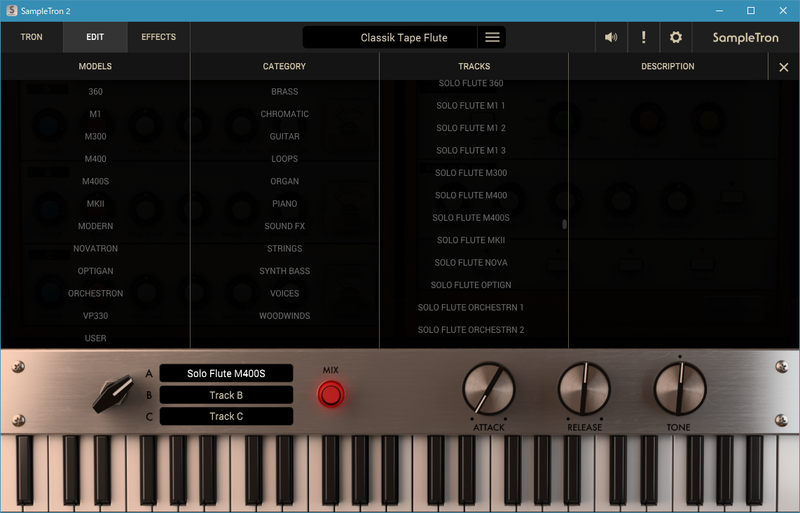Load the SOLO FLUTE OPTIGN track
Image resolution: width=800 pixels, height=513 pixels.
(471, 285)
